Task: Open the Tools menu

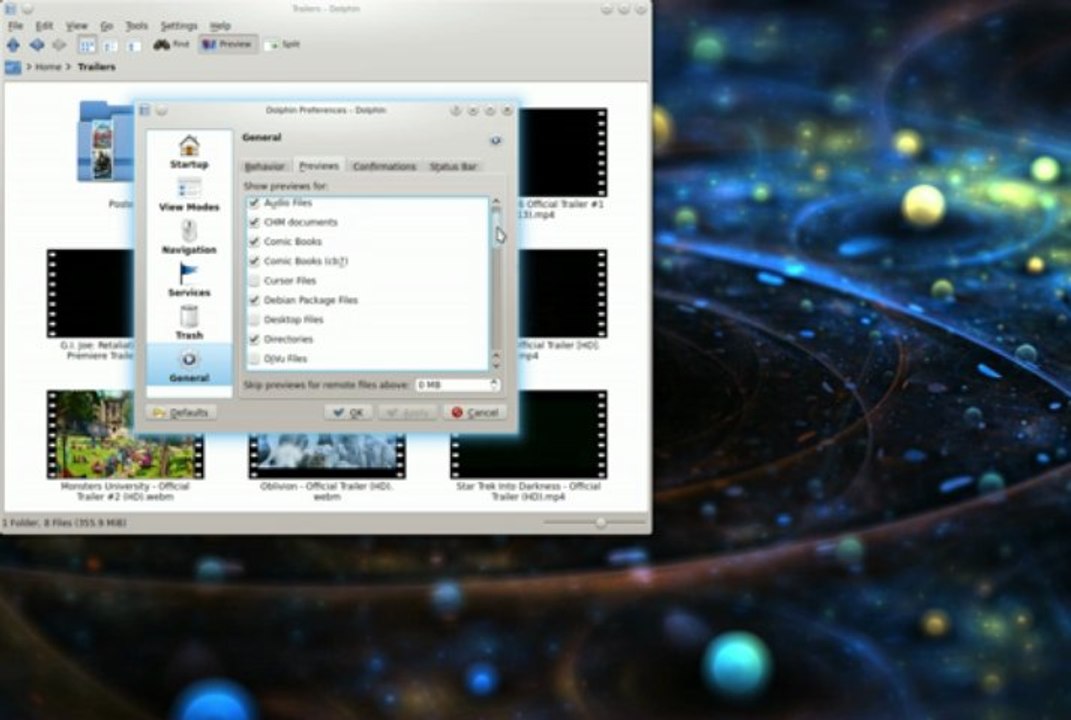Action: pos(137,26)
